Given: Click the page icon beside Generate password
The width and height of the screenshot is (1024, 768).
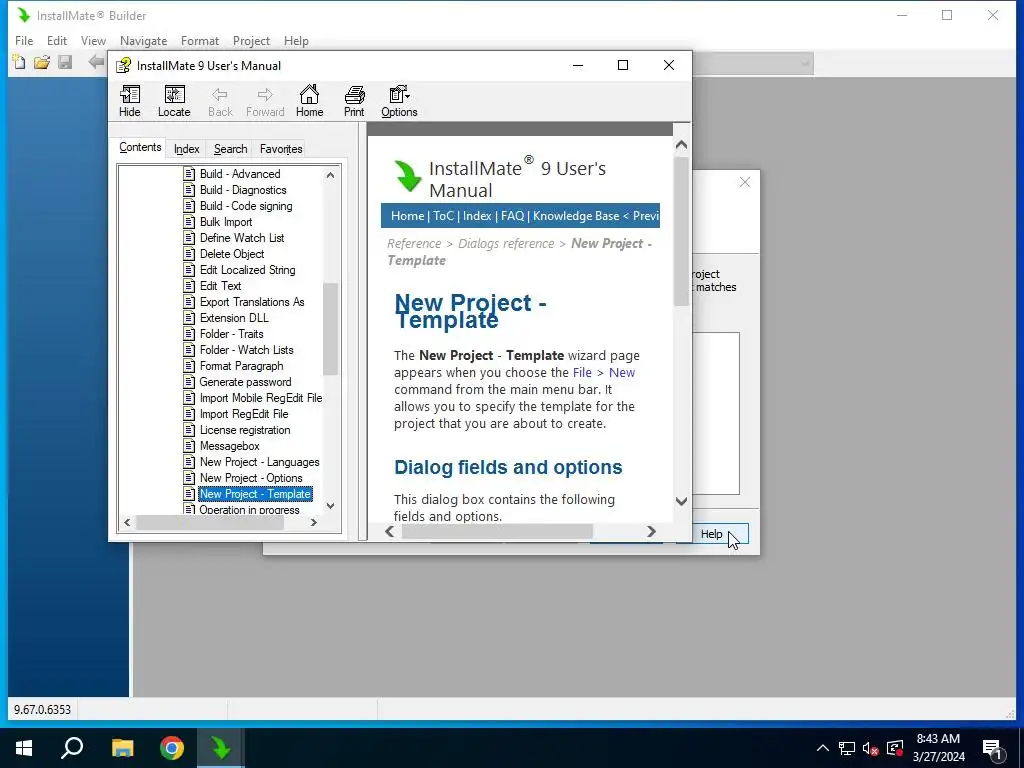Looking at the screenshot, I should [189, 382].
